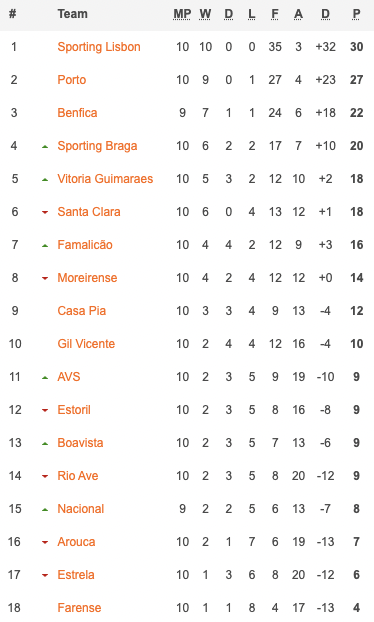Click the red down arrow beside Estoril

click(x=45, y=411)
